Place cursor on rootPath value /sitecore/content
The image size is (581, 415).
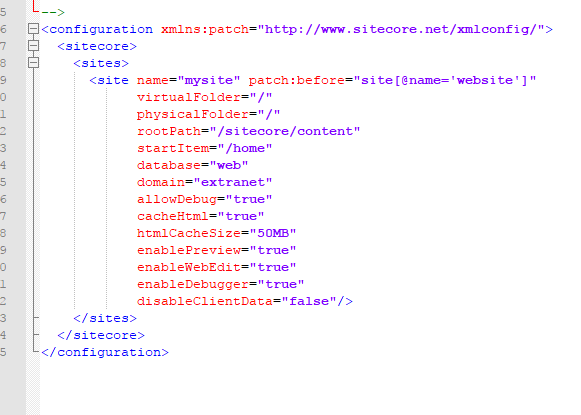285,132
